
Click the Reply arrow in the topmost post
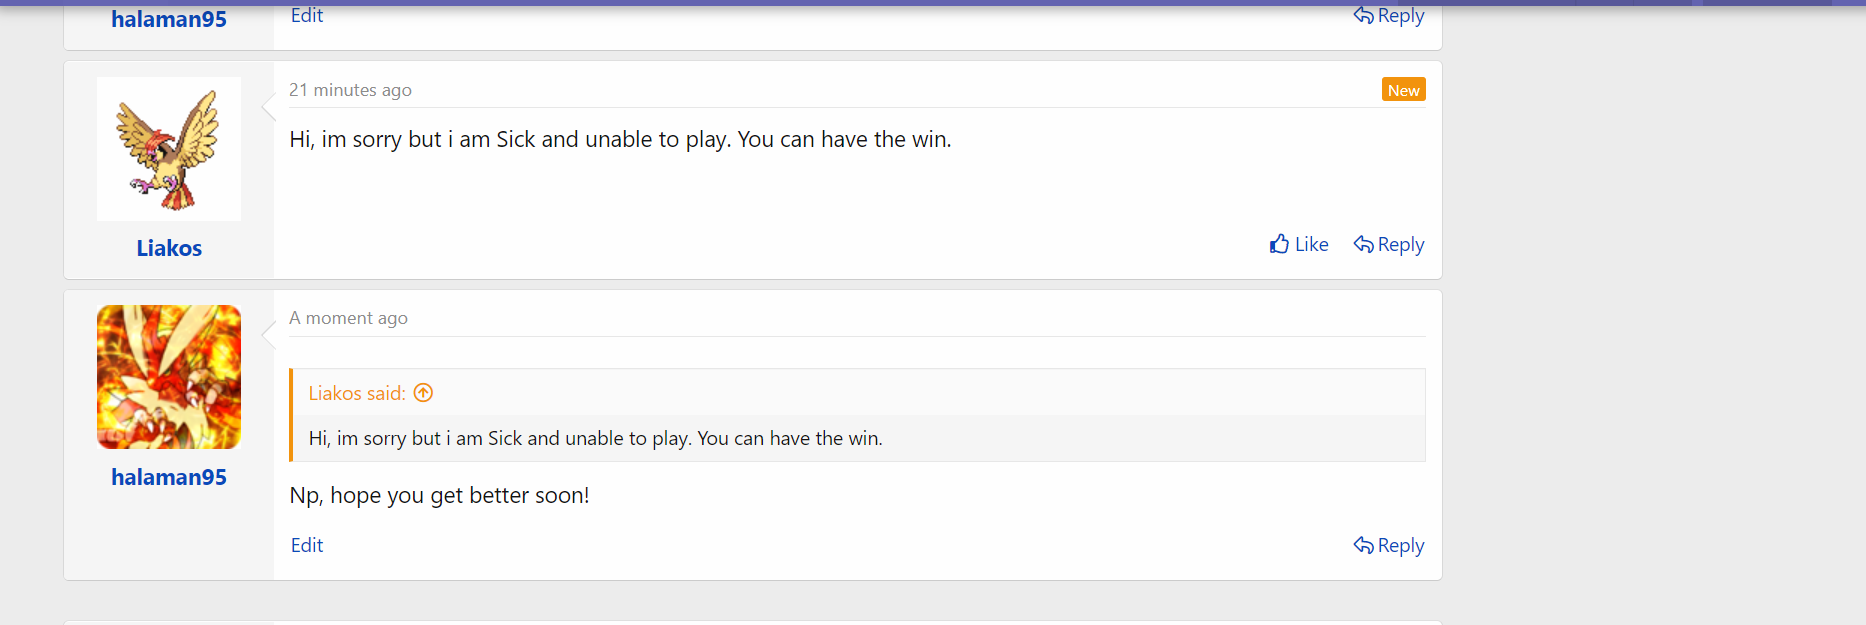pyautogui.click(x=1363, y=15)
